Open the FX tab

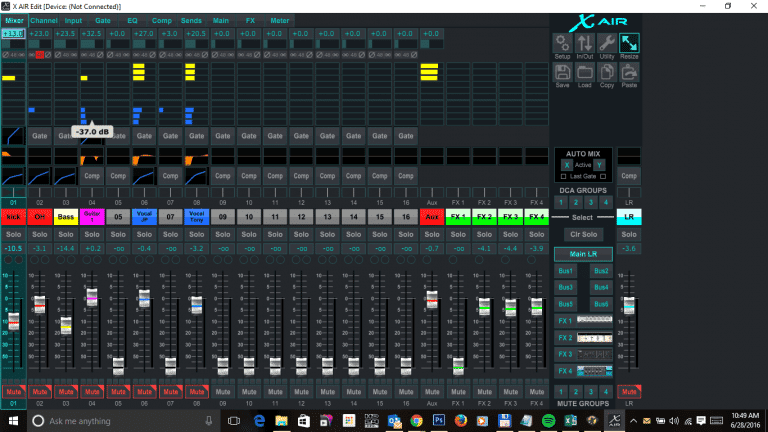[x=250, y=21]
